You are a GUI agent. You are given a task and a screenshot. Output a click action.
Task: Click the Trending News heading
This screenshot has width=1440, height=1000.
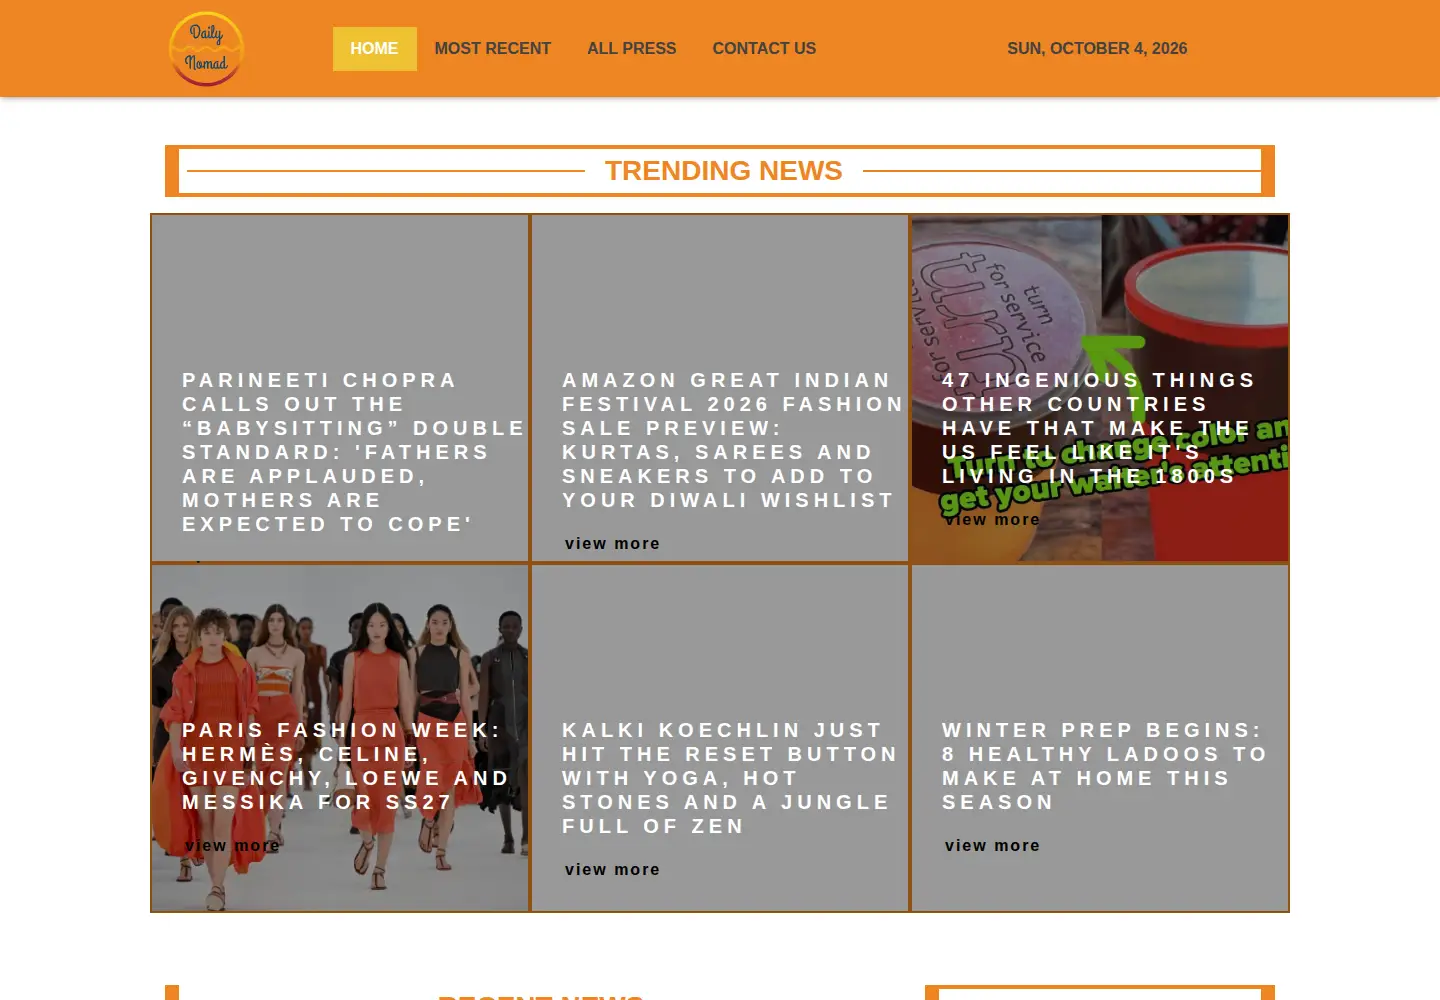click(723, 171)
